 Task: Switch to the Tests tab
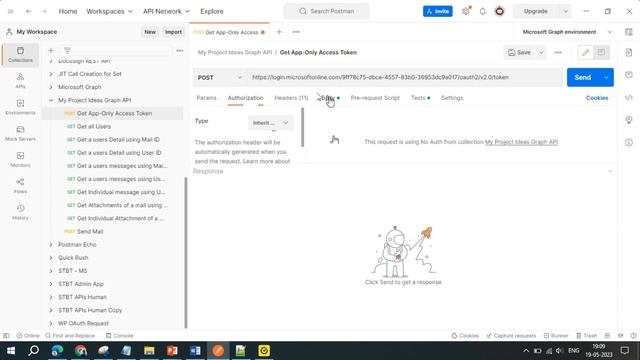(x=420, y=98)
